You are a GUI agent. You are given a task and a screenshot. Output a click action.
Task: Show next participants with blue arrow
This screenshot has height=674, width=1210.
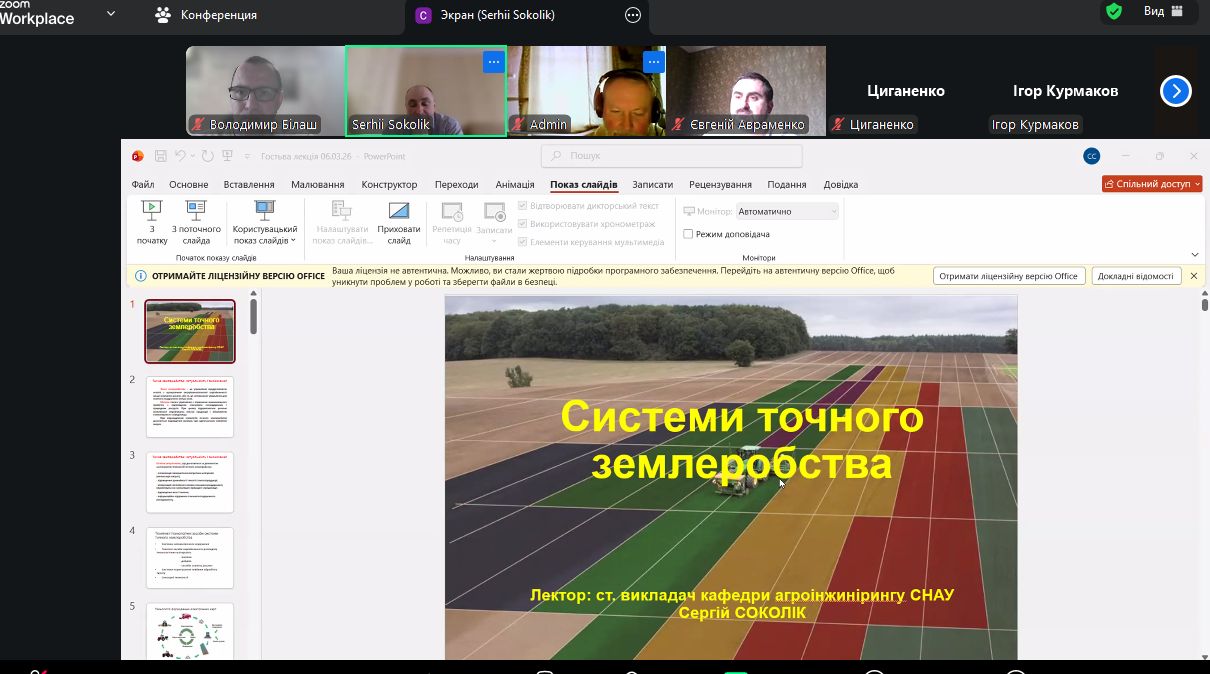(x=1176, y=91)
